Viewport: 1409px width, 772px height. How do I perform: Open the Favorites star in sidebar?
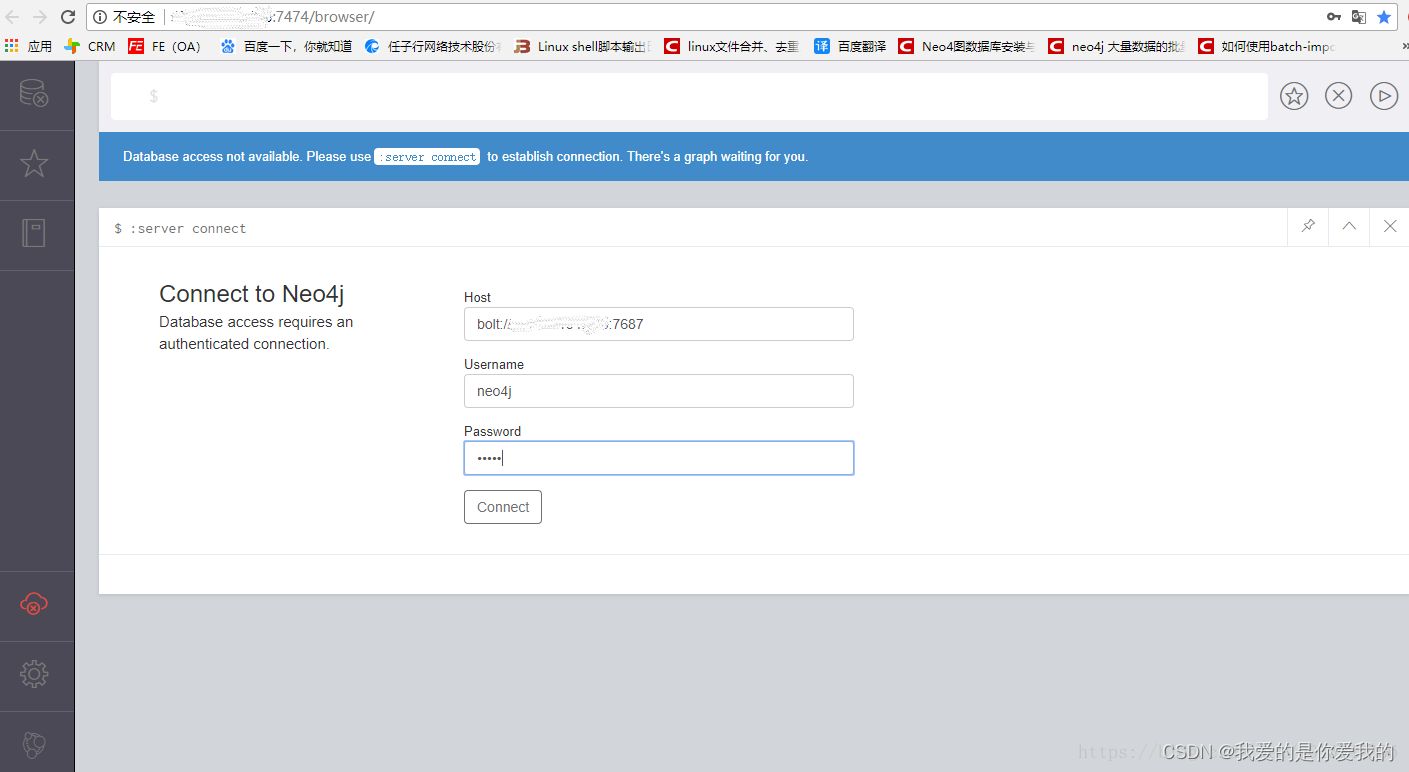coord(34,163)
